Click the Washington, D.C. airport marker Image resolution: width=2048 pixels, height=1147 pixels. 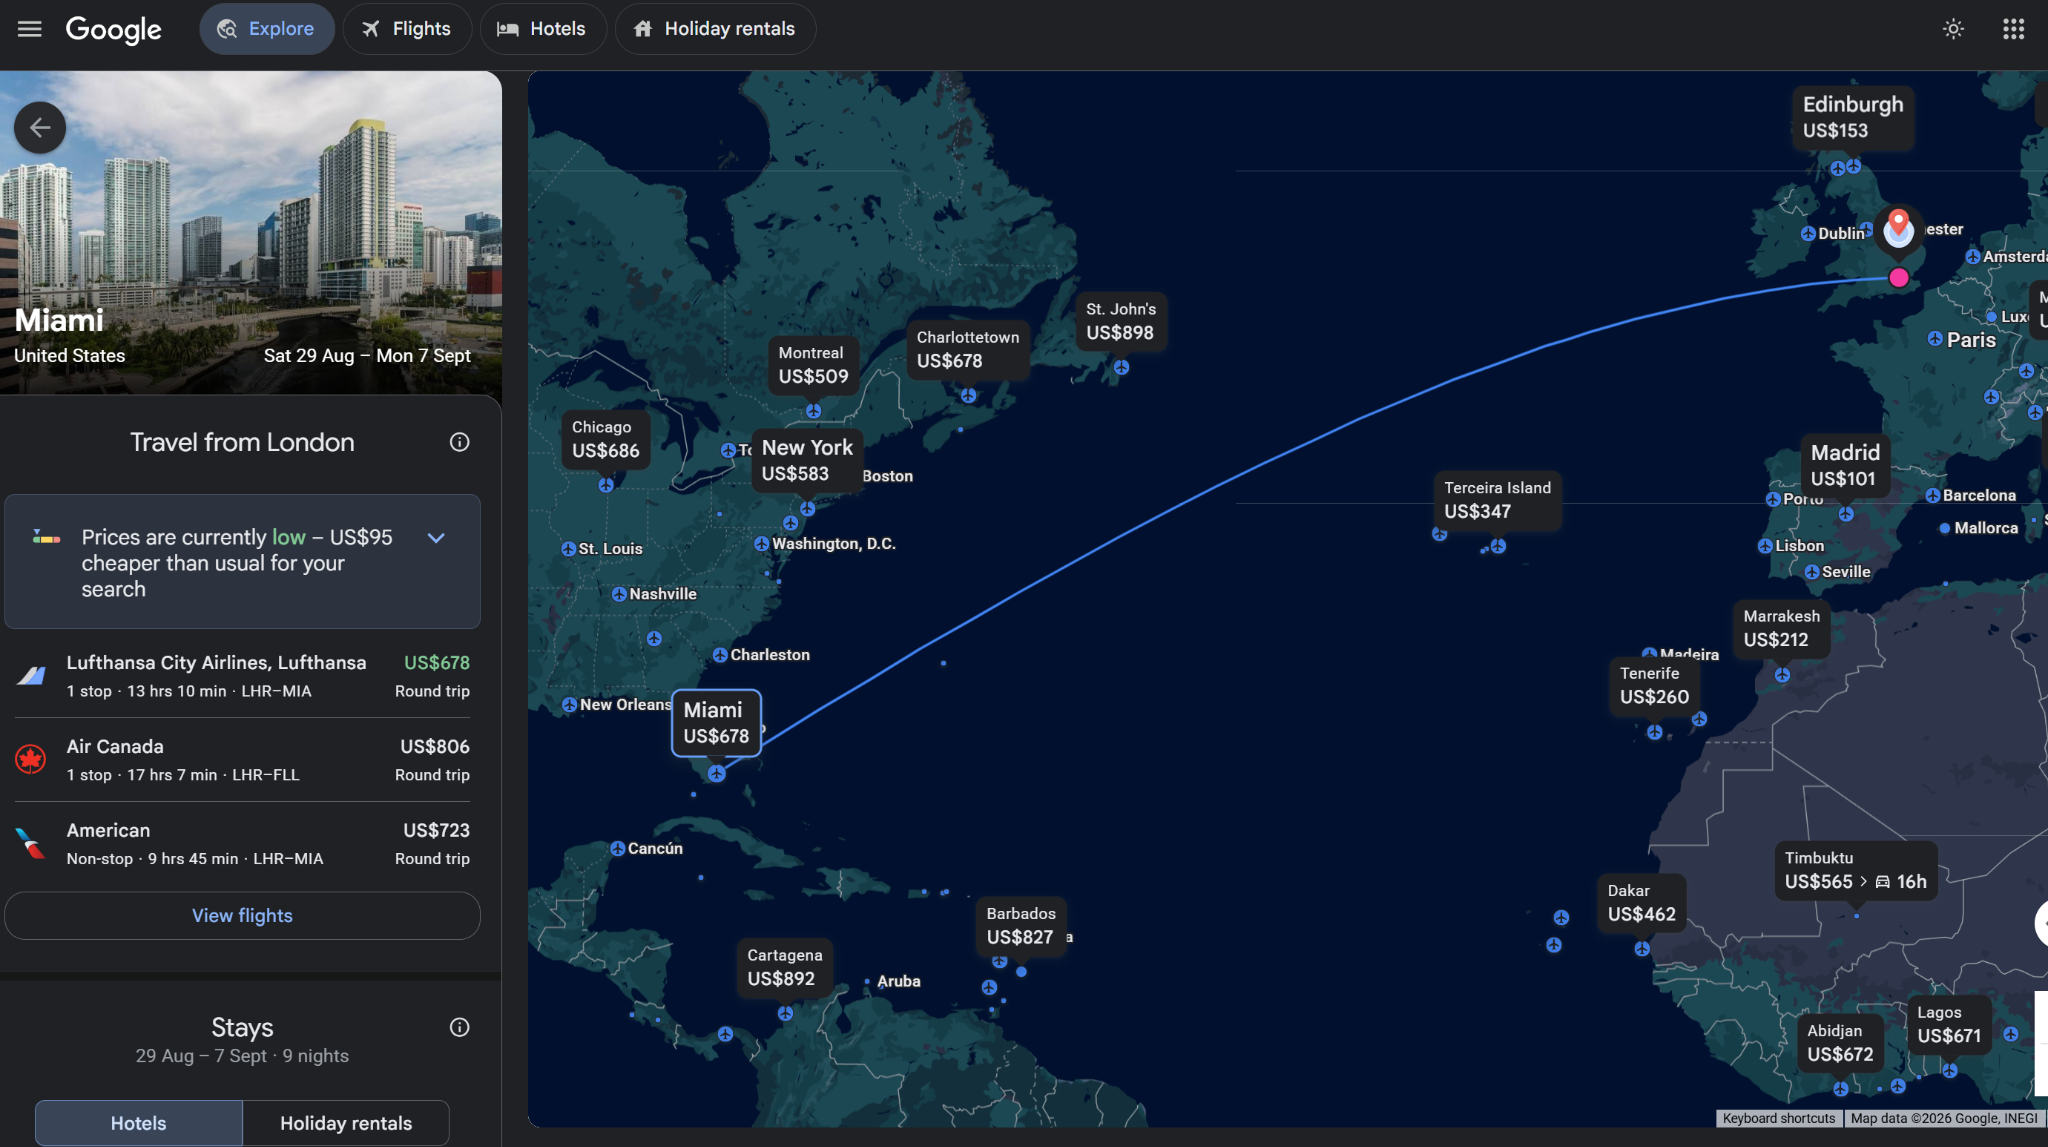click(762, 544)
